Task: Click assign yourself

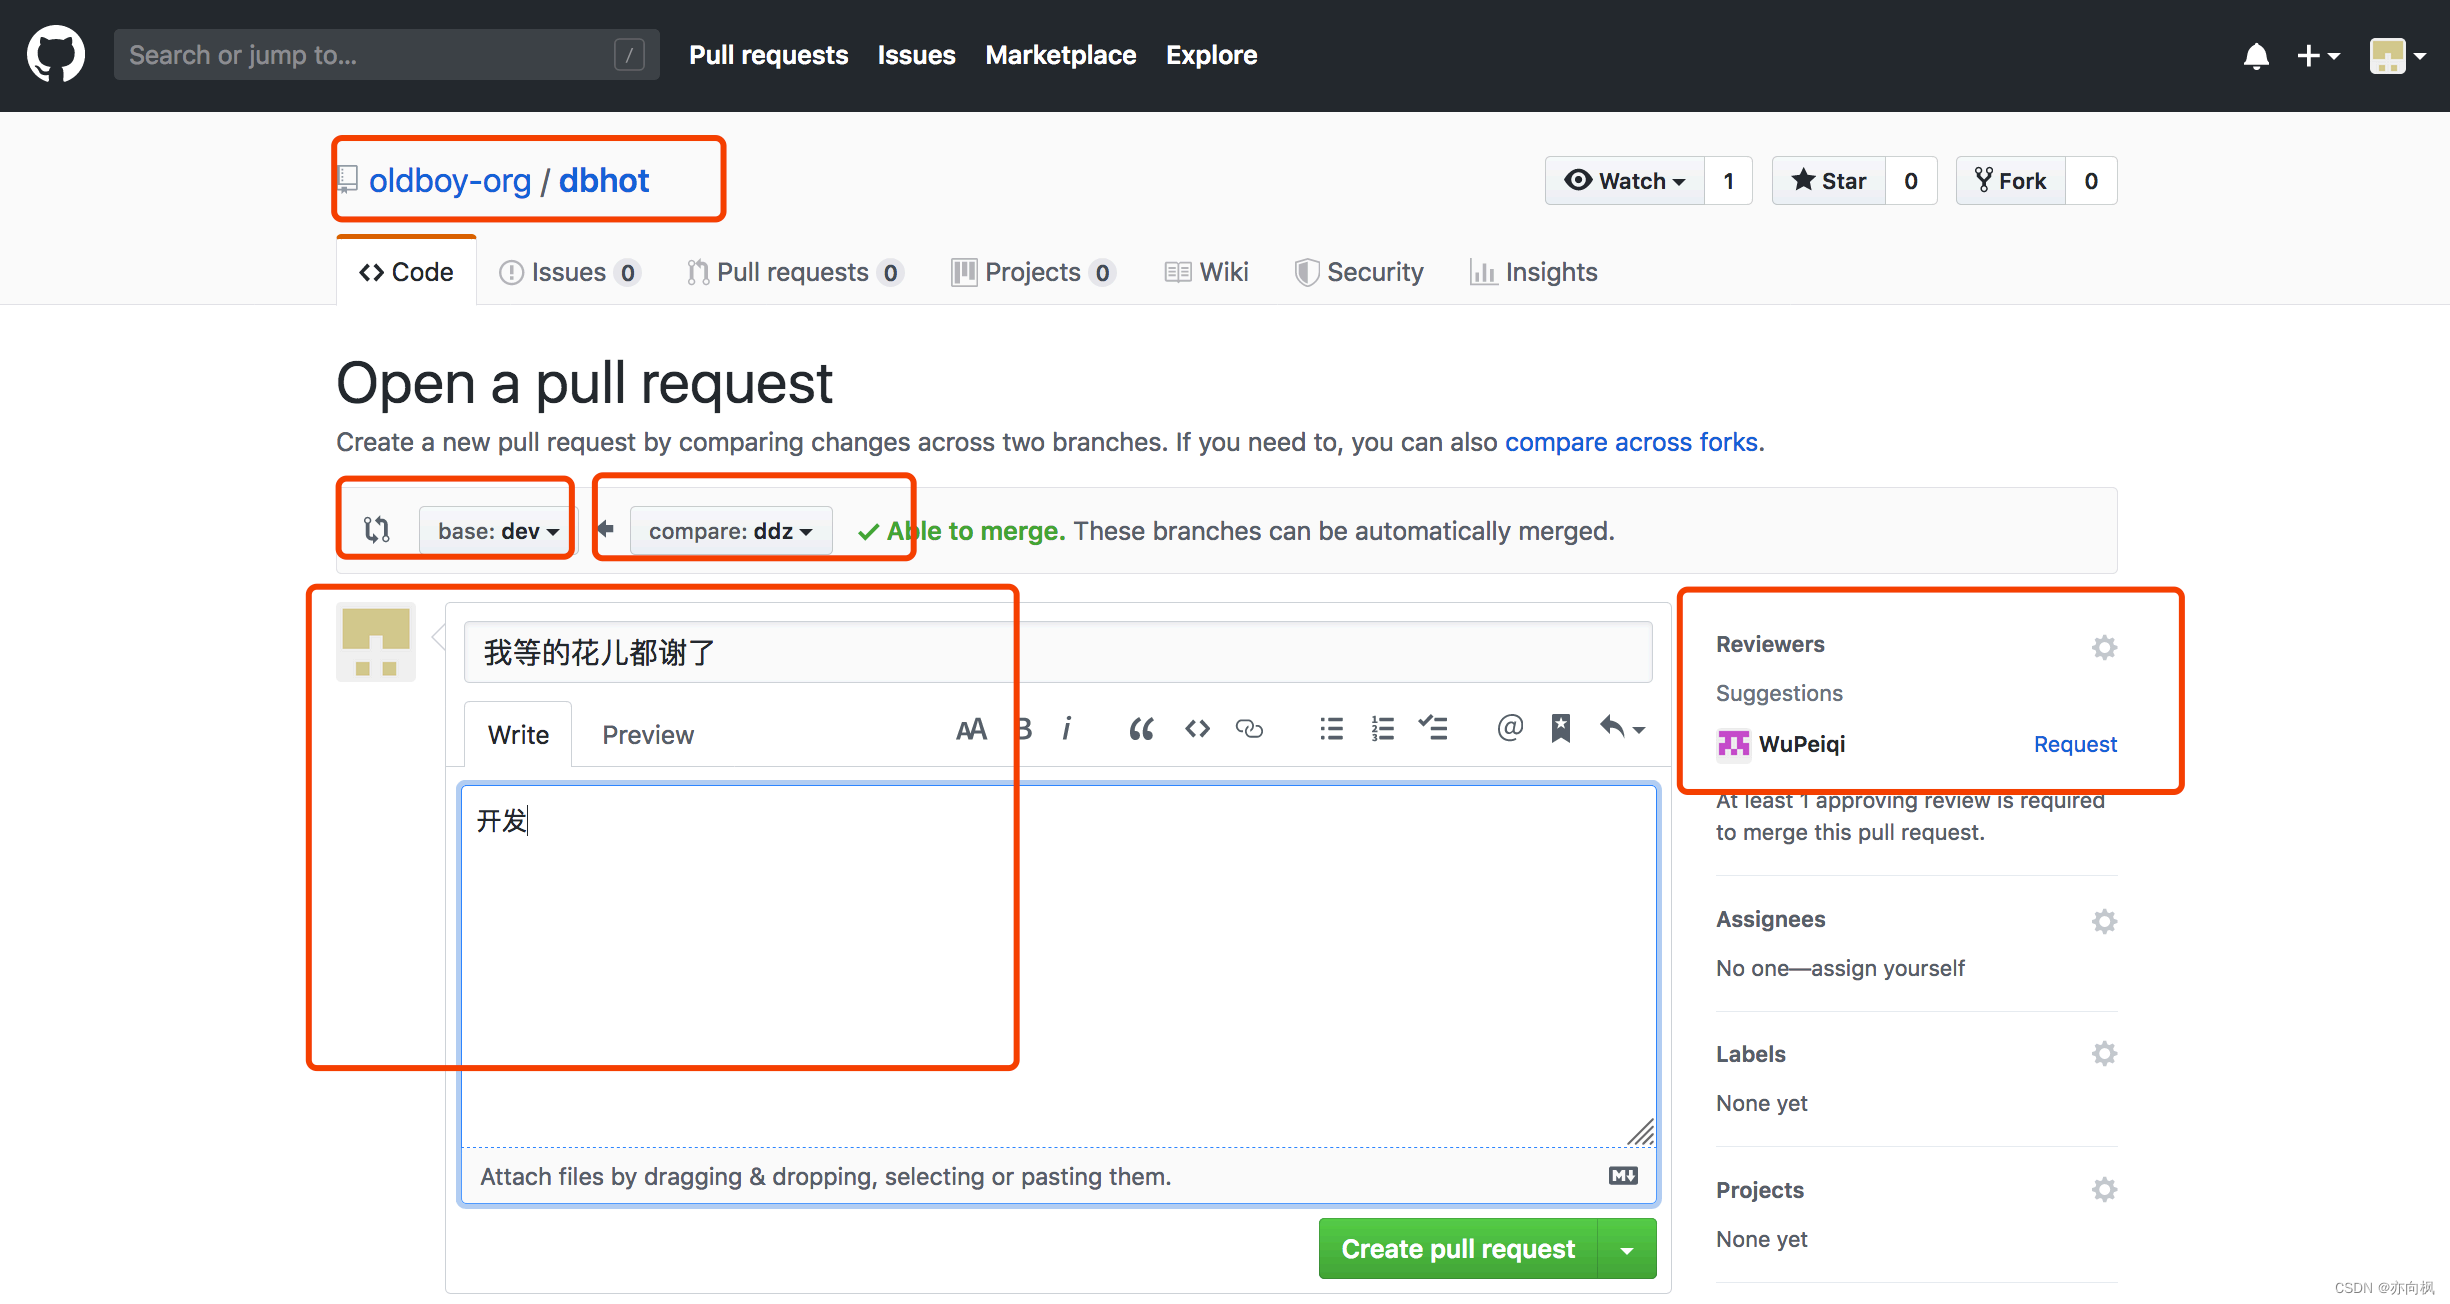Action: point(1888,968)
